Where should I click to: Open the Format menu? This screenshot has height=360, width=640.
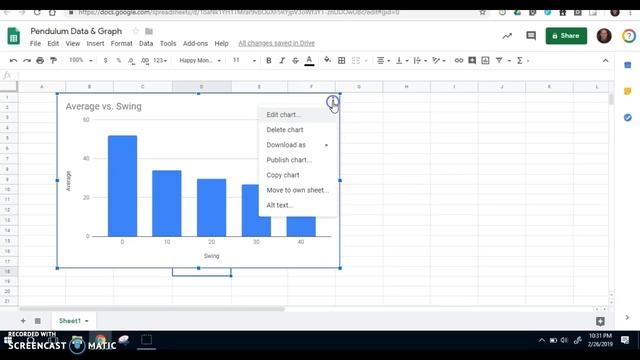122,43
